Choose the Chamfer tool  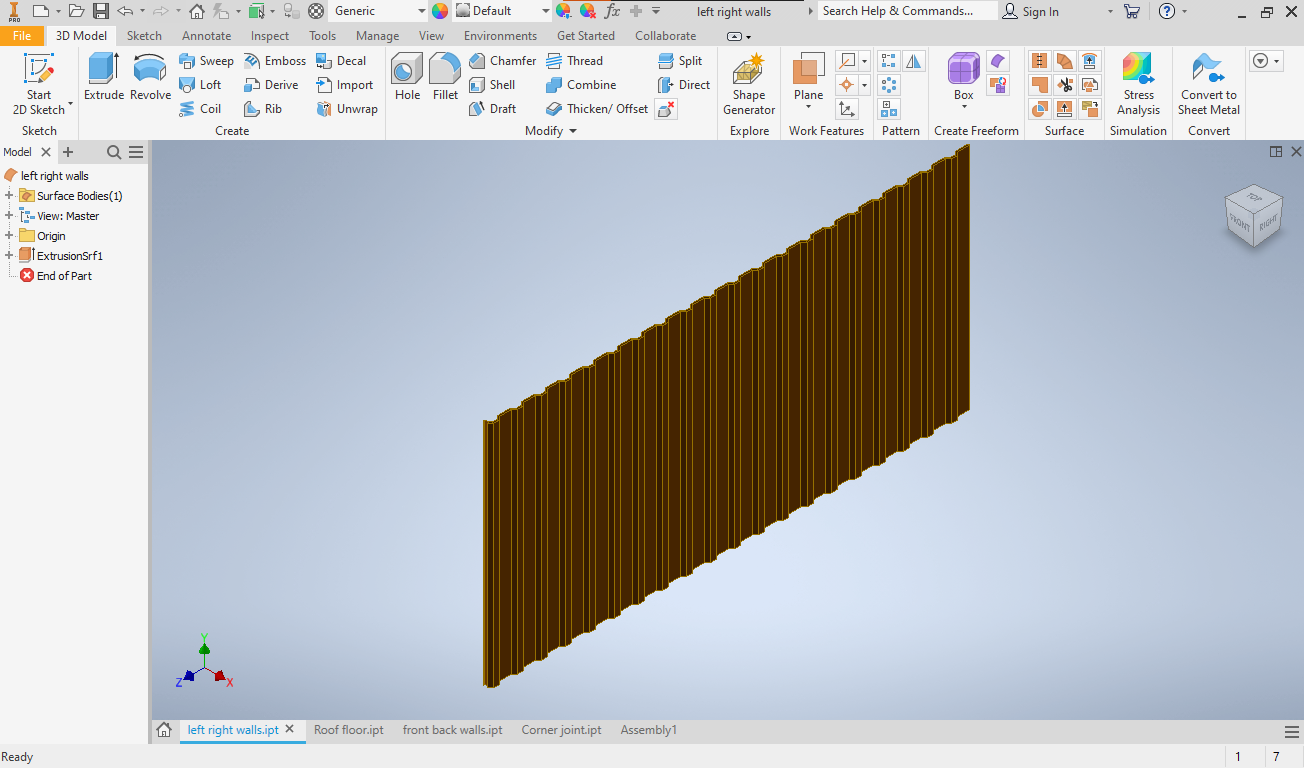pyautogui.click(x=502, y=61)
